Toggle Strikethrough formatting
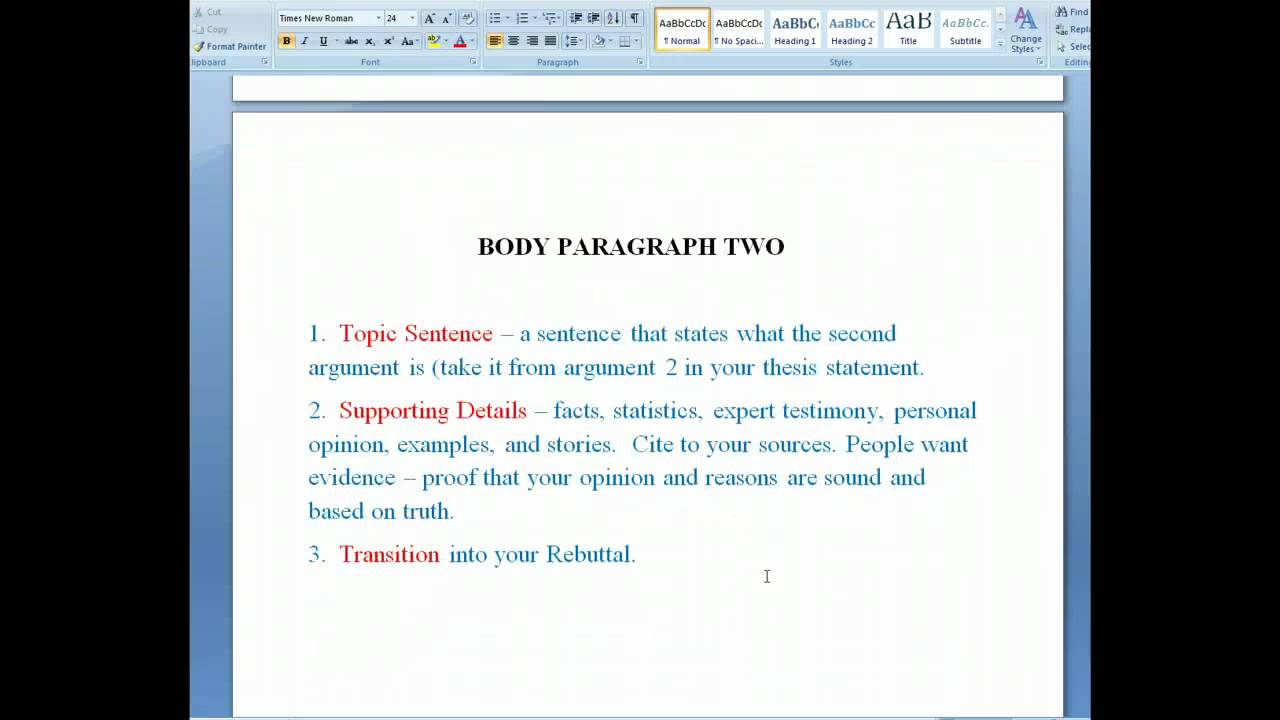Image resolution: width=1280 pixels, height=720 pixels. [351, 41]
